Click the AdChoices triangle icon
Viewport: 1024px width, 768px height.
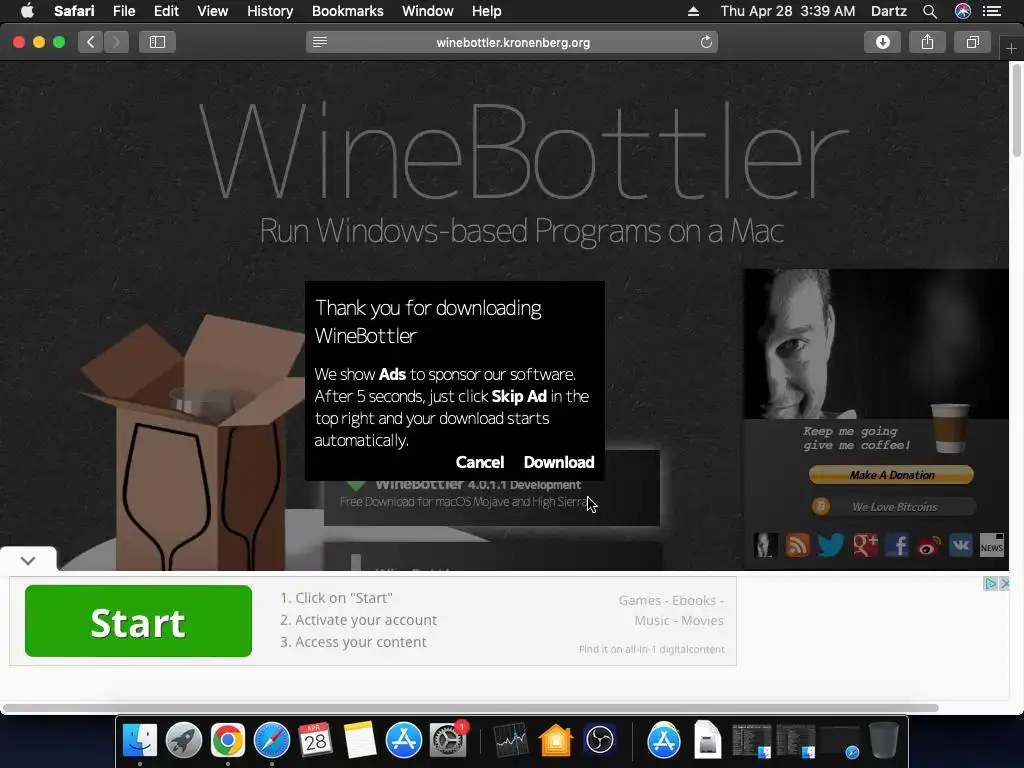click(x=991, y=583)
